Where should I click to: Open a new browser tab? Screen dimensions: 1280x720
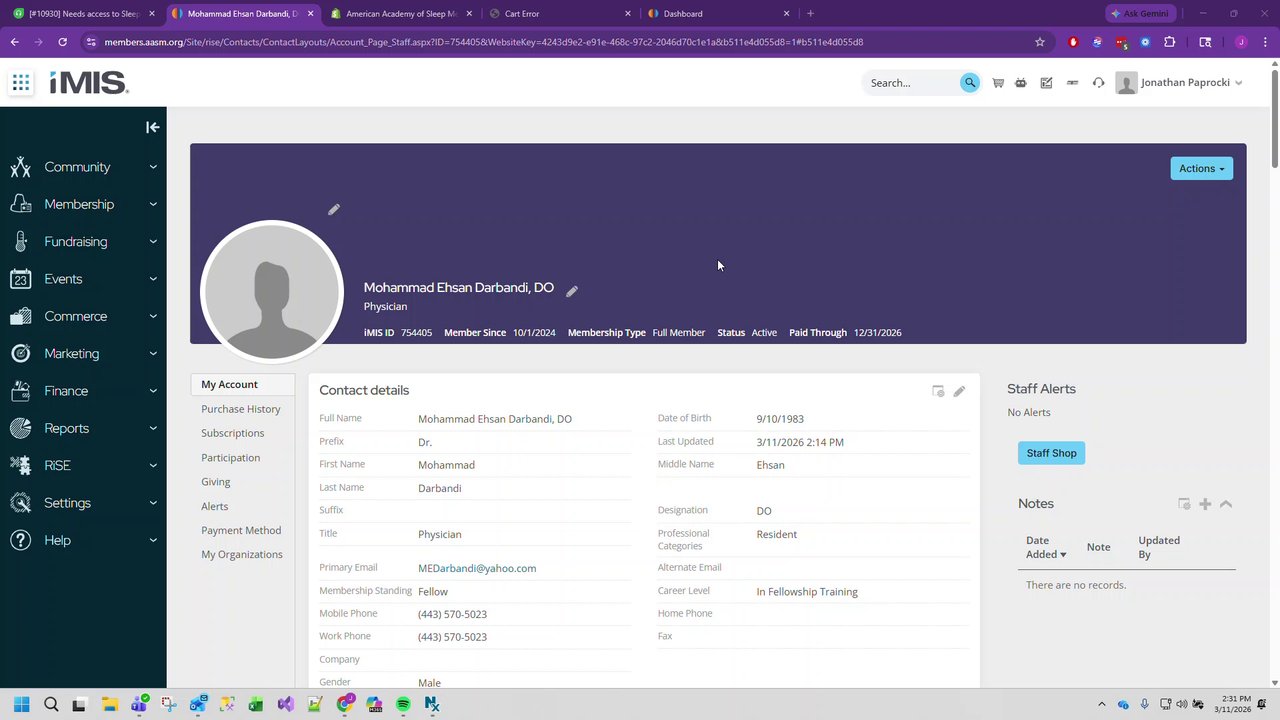point(810,14)
